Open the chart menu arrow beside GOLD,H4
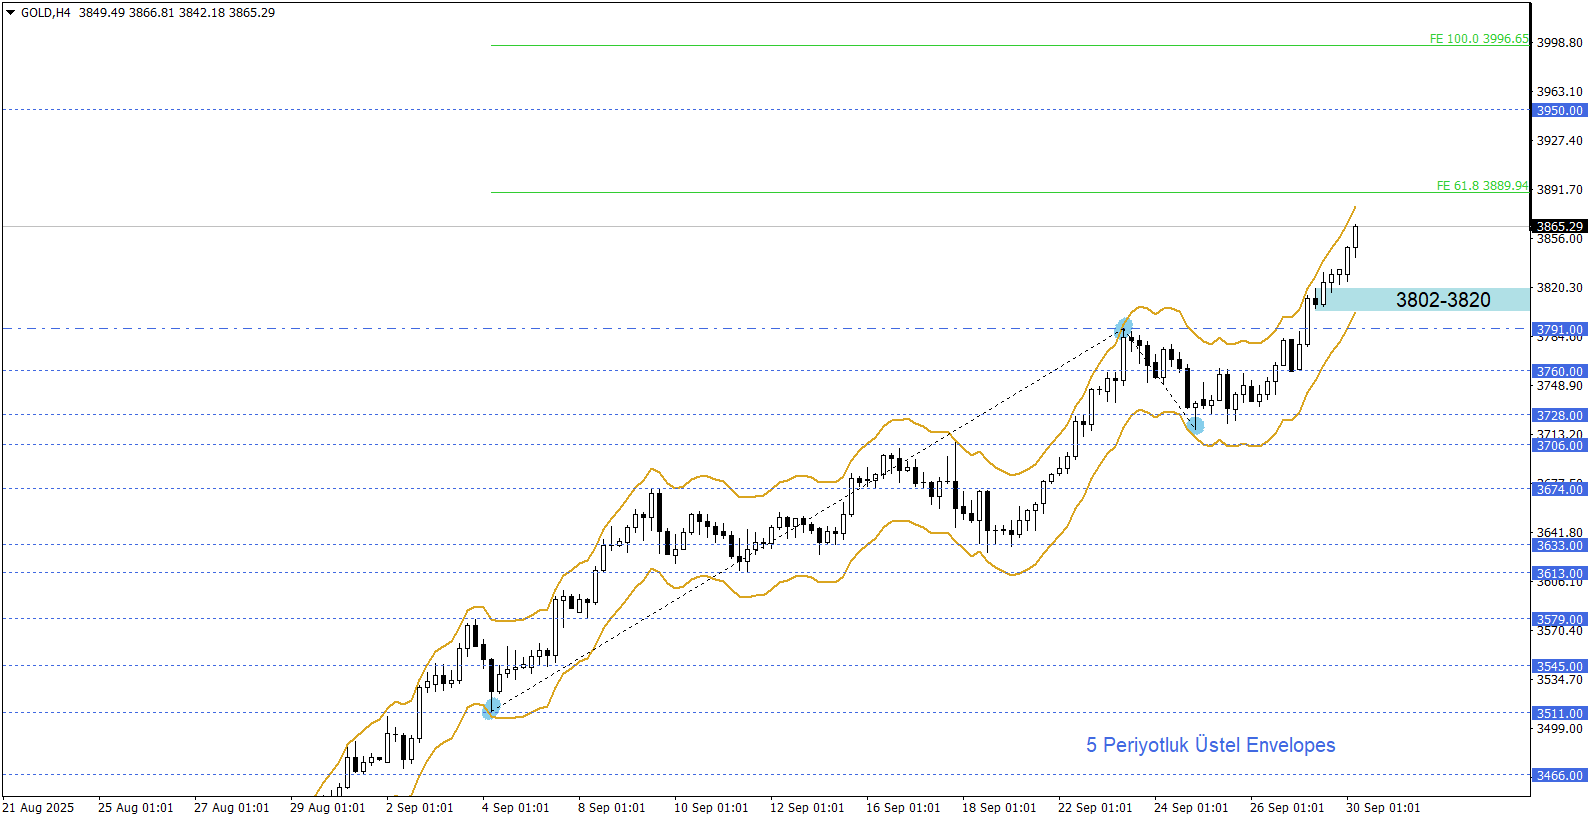The height and width of the screenshot is (820, 1594). [11, 13]
